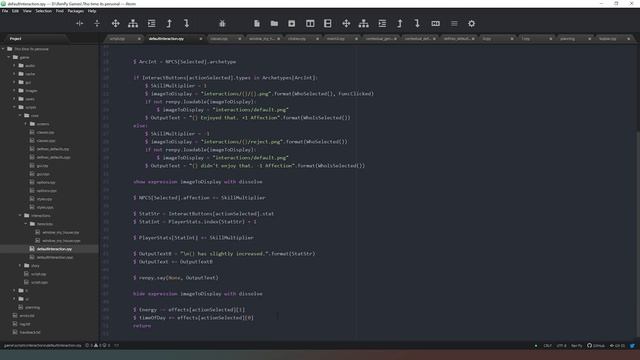Open options.rpy in the tree
This screenshot has width=640, height=360.
click(x=45, y=182)
